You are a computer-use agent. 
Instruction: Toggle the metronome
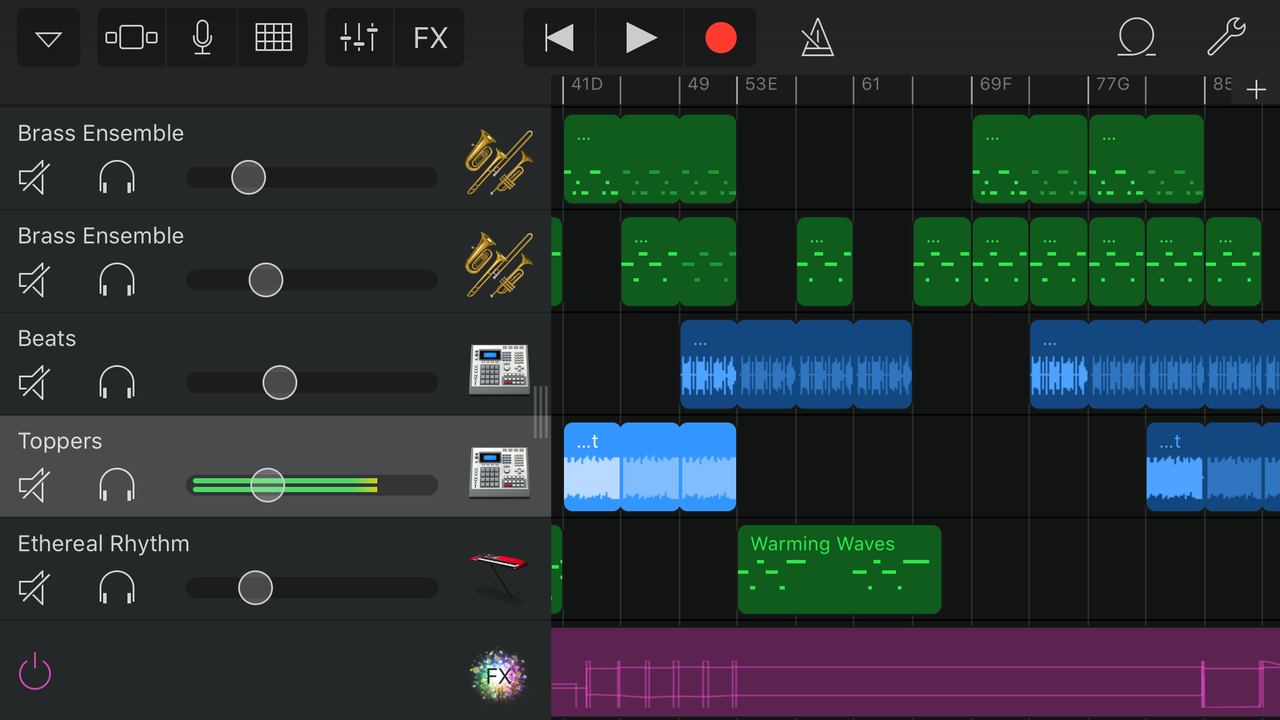817,39
